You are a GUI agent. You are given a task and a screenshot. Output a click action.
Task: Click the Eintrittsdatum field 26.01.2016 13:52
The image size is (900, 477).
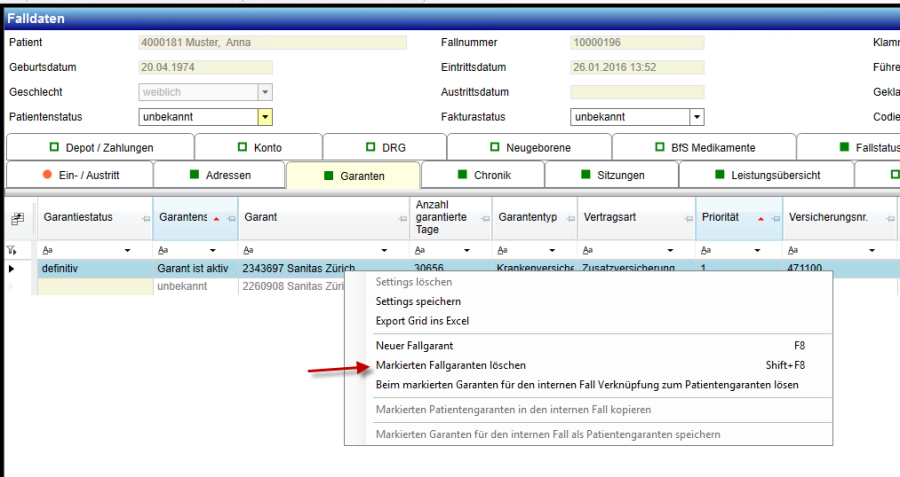[x=637, y=67]
